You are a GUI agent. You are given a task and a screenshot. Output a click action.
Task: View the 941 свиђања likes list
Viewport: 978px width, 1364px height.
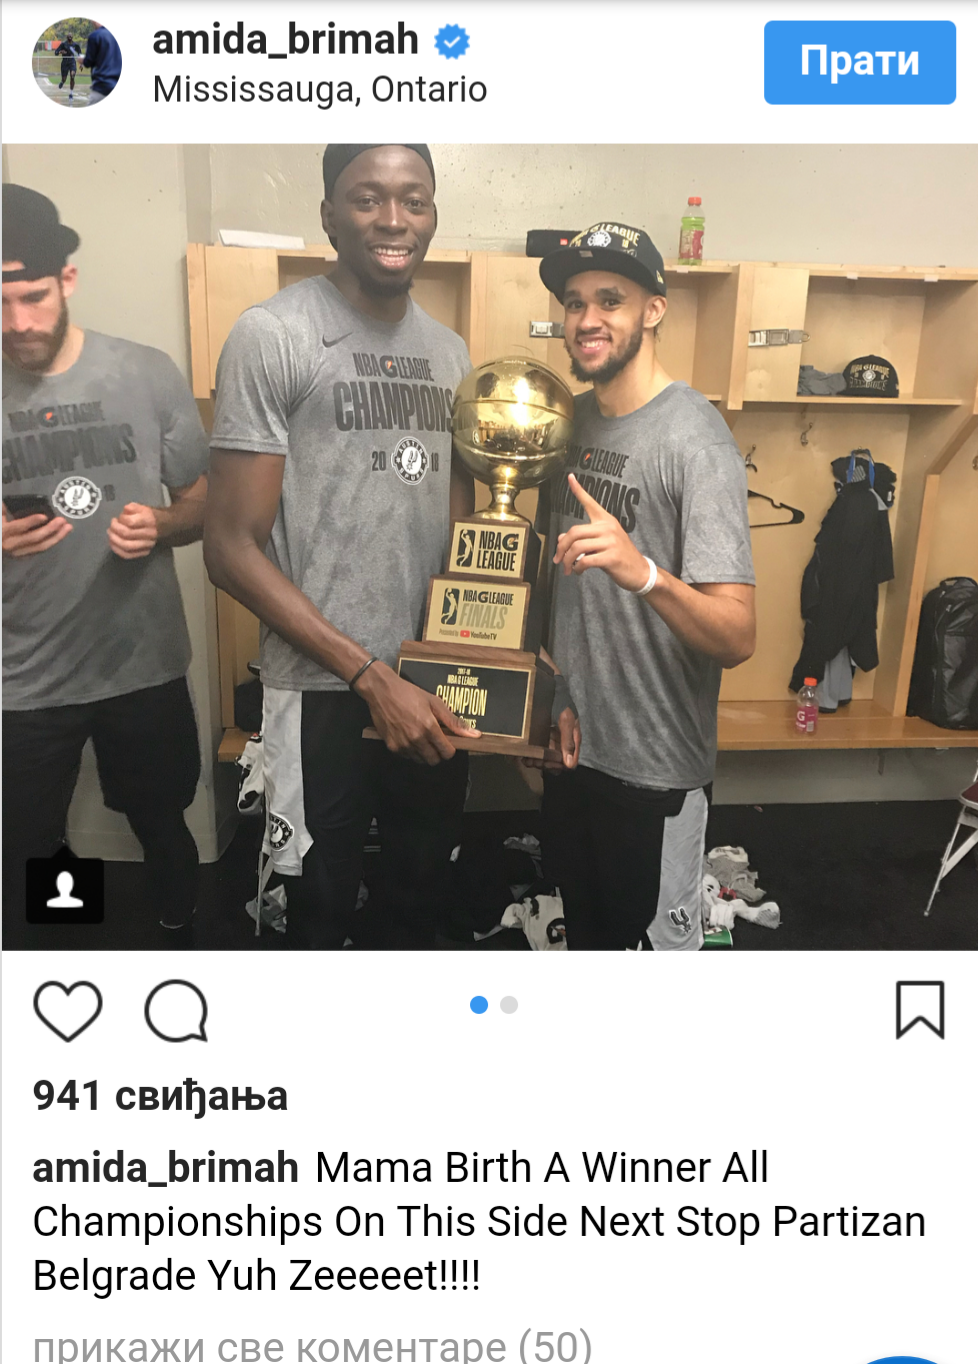160,1096
